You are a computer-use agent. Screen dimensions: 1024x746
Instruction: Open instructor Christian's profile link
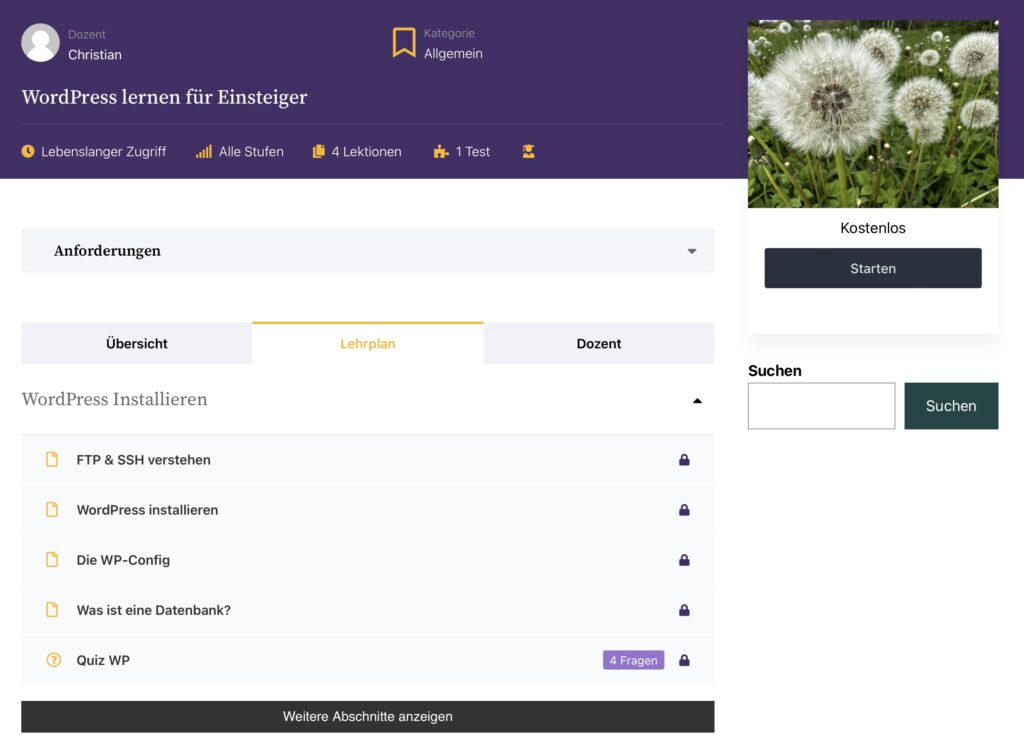[x=95, y=55]
